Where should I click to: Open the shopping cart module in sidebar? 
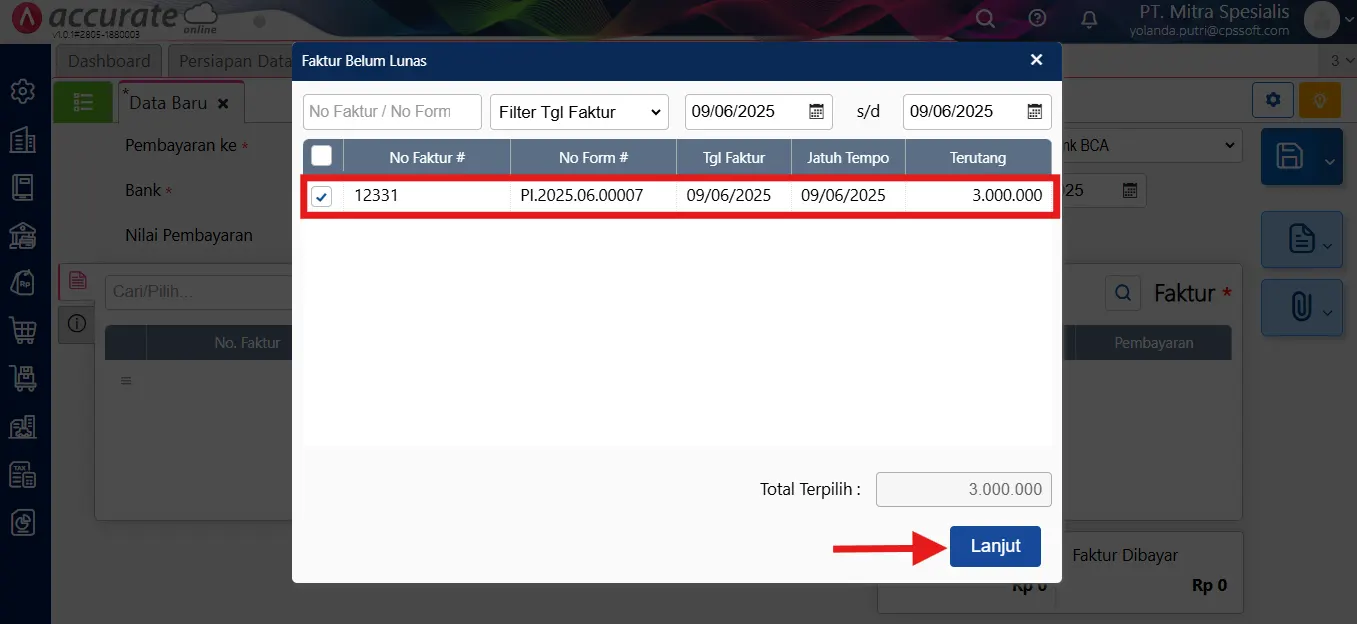click(22, 329)
